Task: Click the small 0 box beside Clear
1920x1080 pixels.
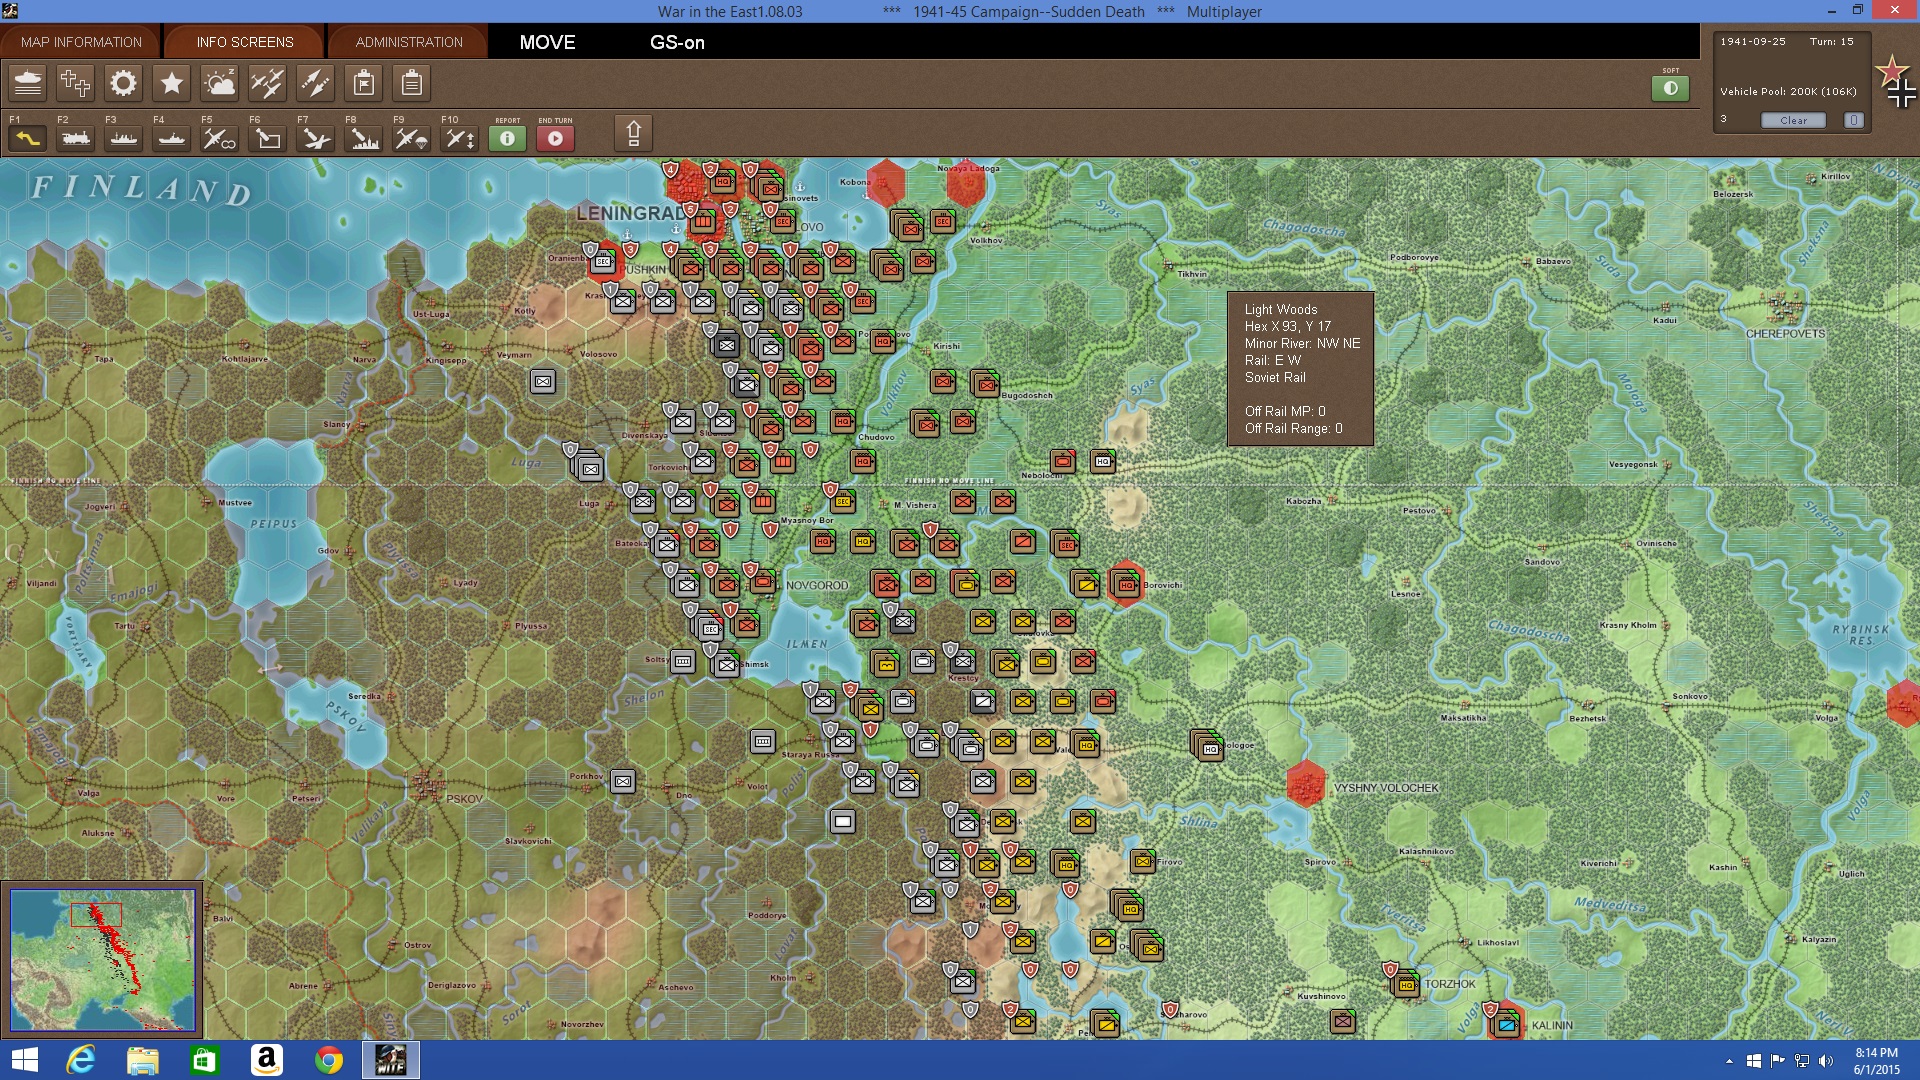Action: [1853, 120]
